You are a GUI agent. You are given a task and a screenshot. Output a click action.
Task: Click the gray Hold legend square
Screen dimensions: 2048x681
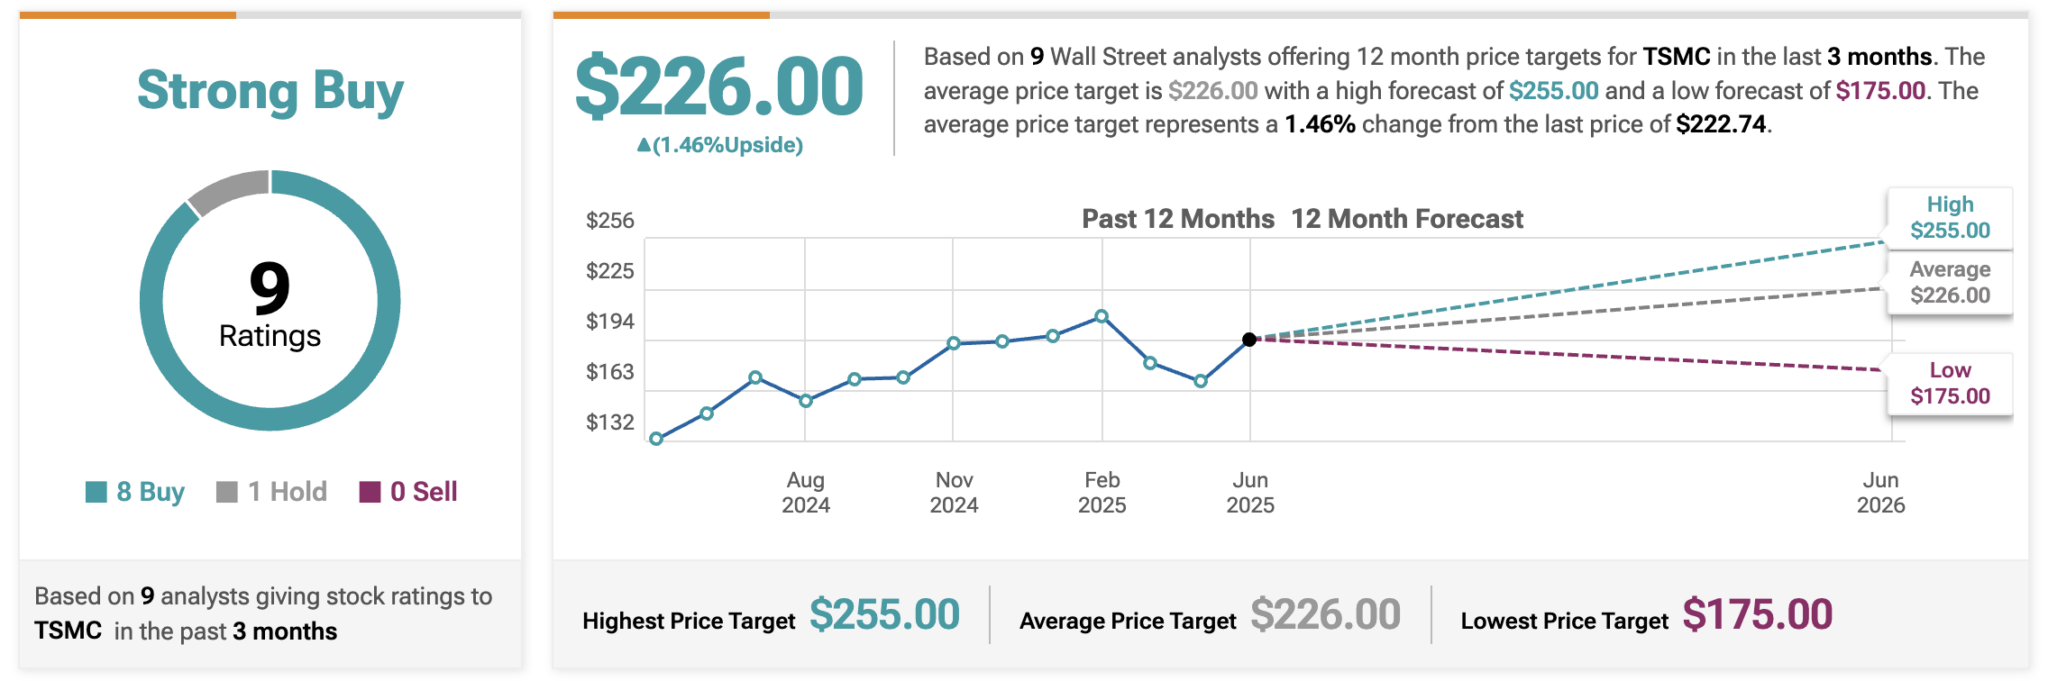[227, 492]
